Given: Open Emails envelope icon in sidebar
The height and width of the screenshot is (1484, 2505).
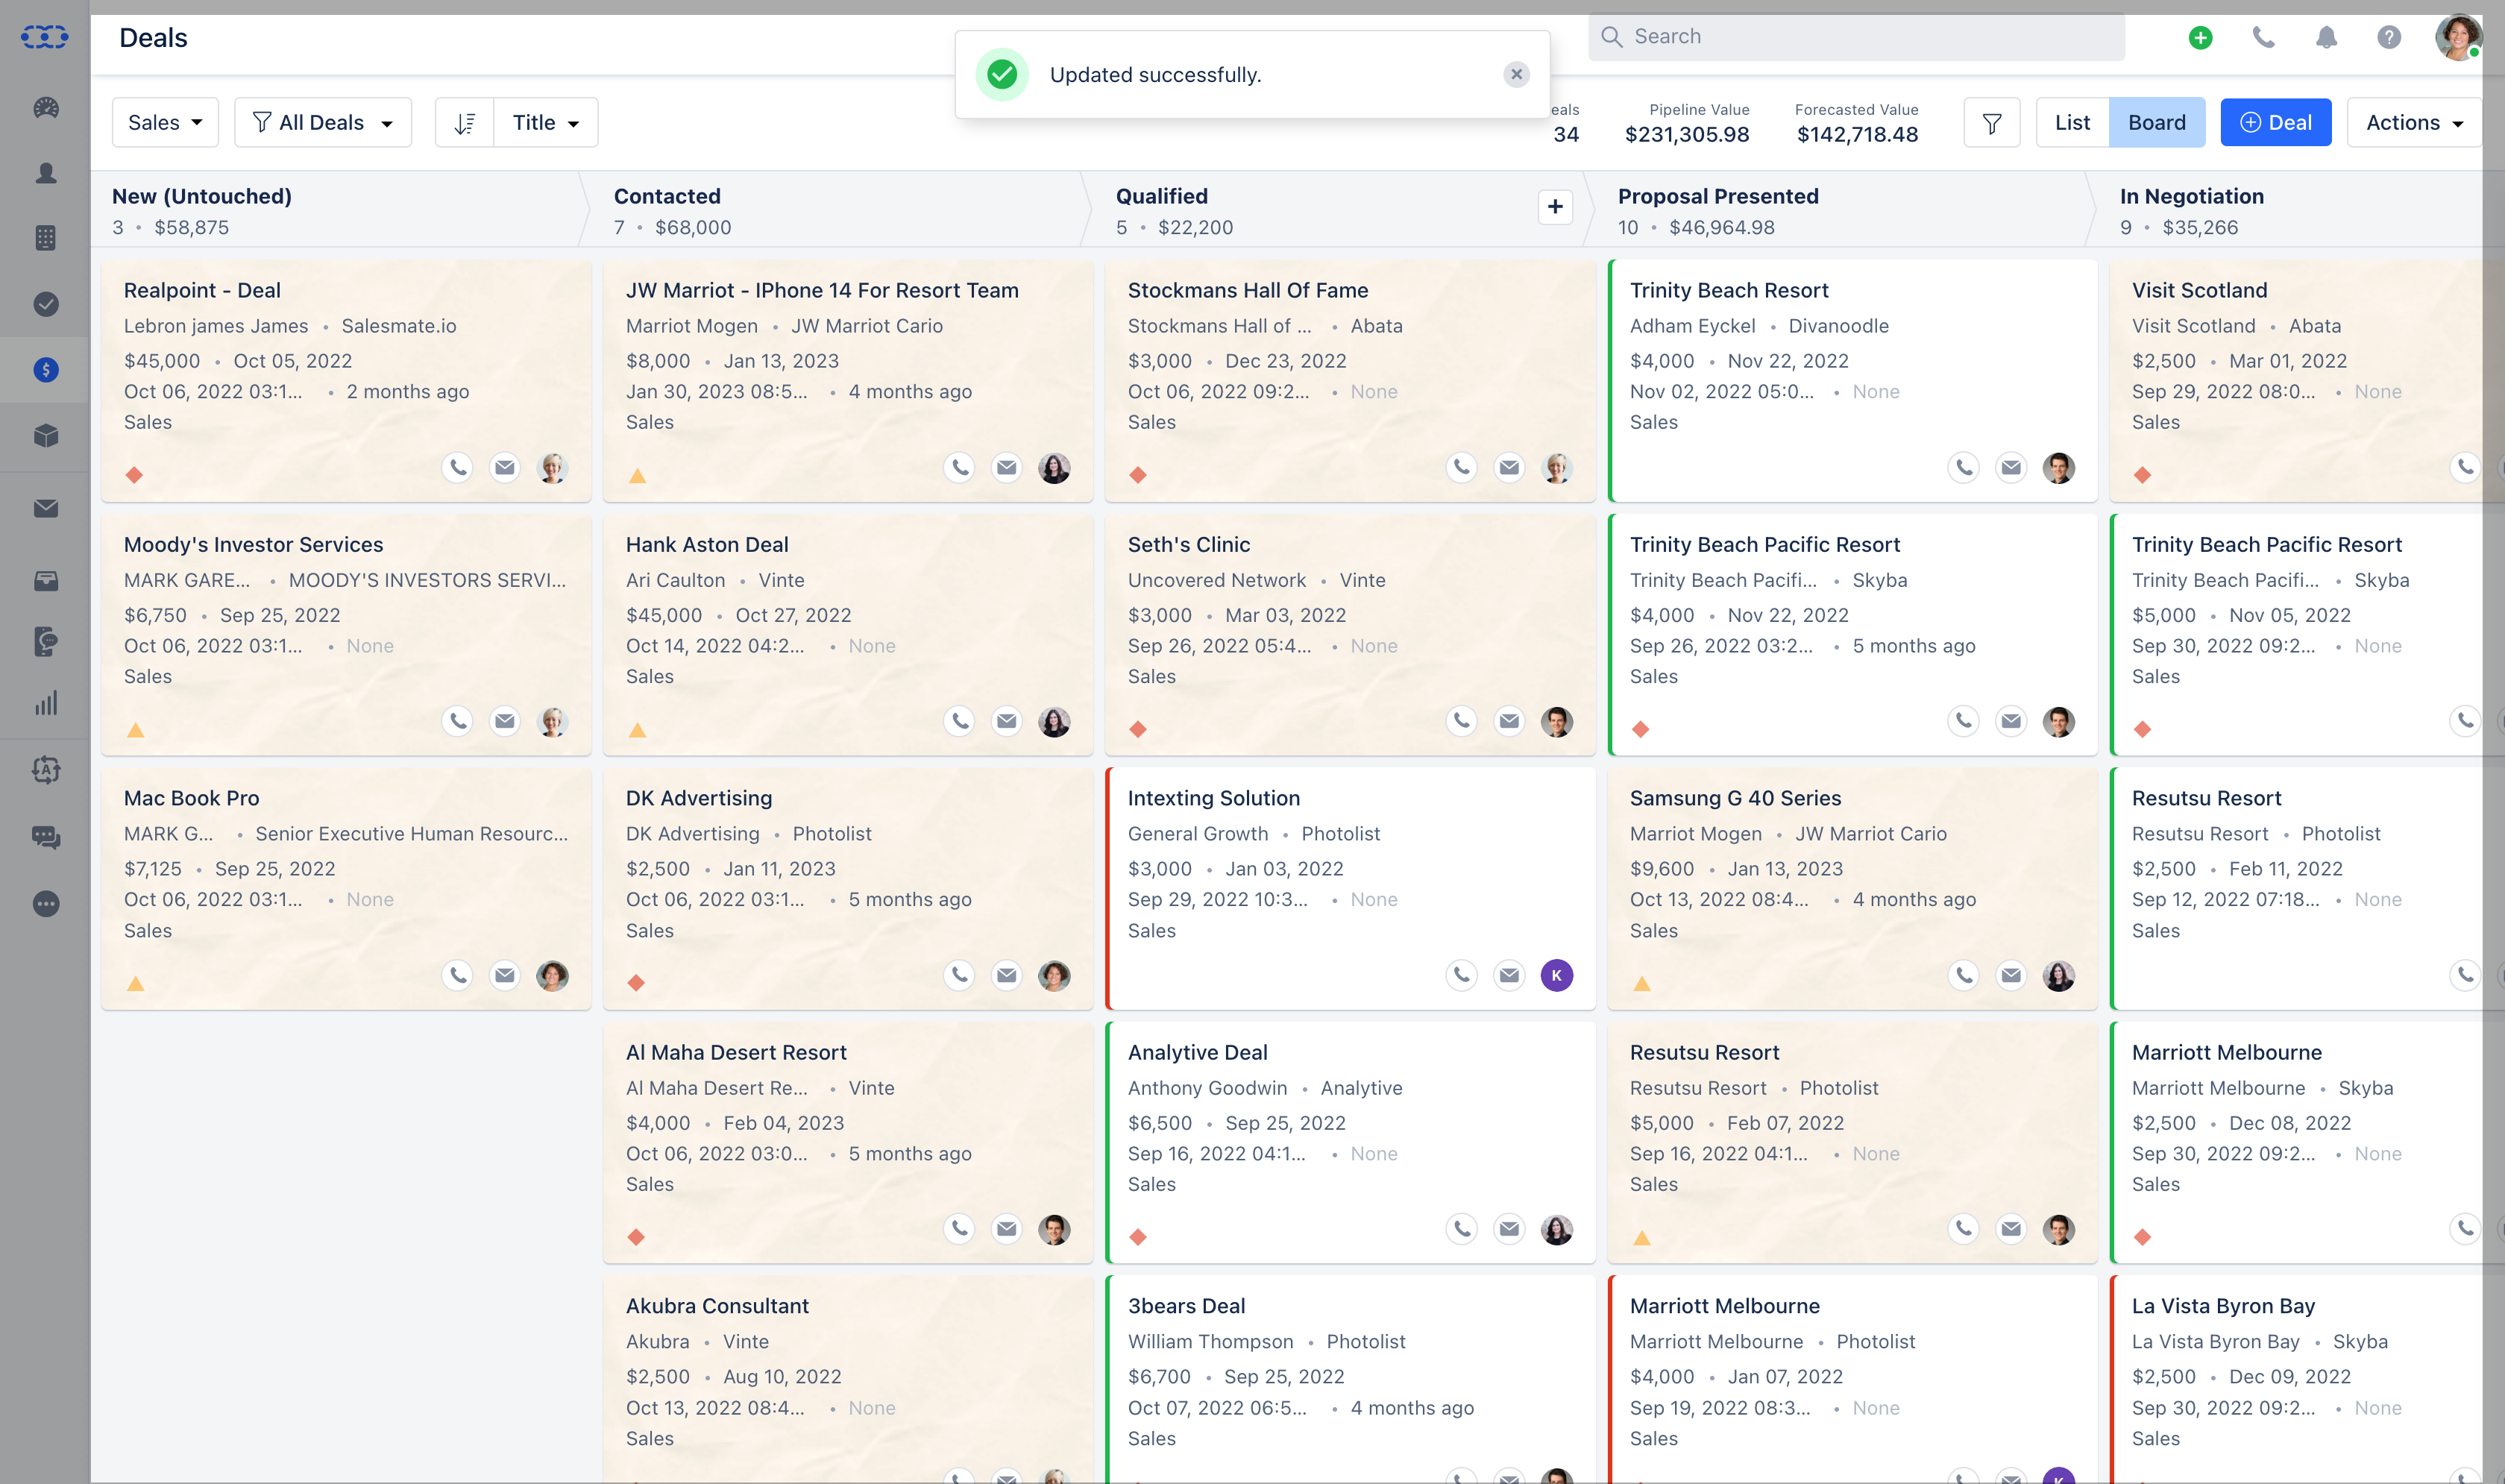Looking at the screenshot, I should tap(46, 508).
